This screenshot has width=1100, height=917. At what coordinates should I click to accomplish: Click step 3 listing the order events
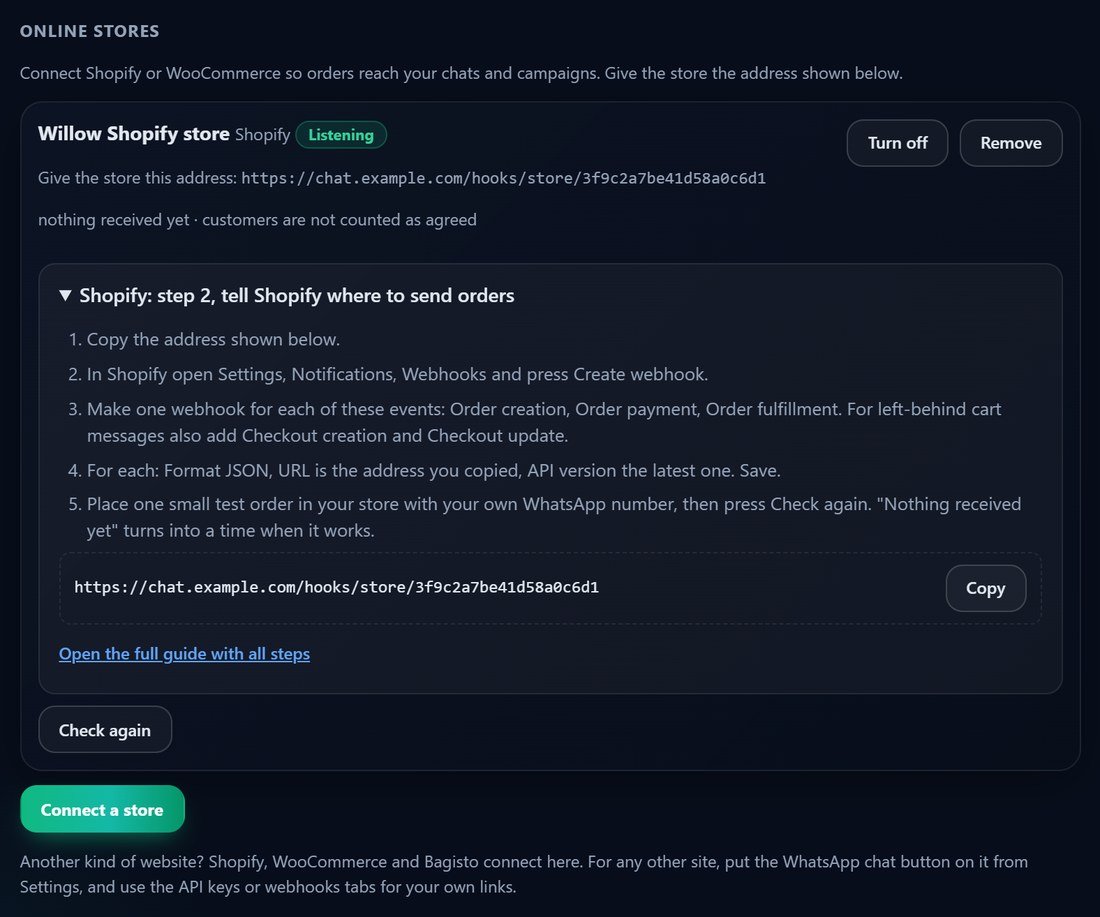pos(544,422)
